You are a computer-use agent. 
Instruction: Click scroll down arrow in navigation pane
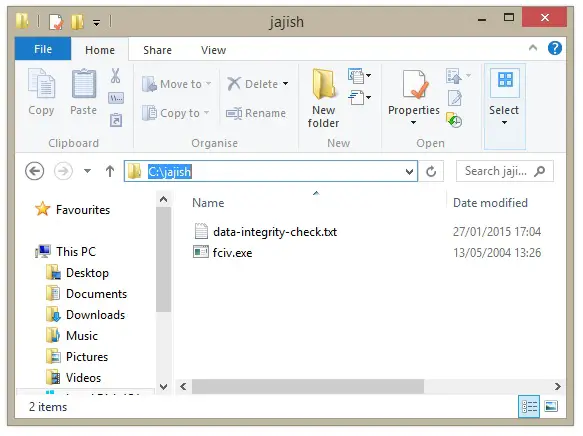point(163,387)
